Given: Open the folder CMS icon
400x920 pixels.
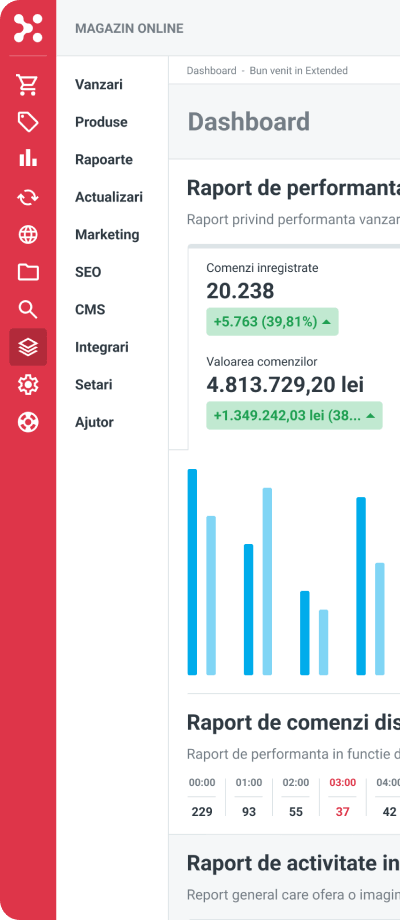Looking at the screenshot, I should tap(28, 272).
